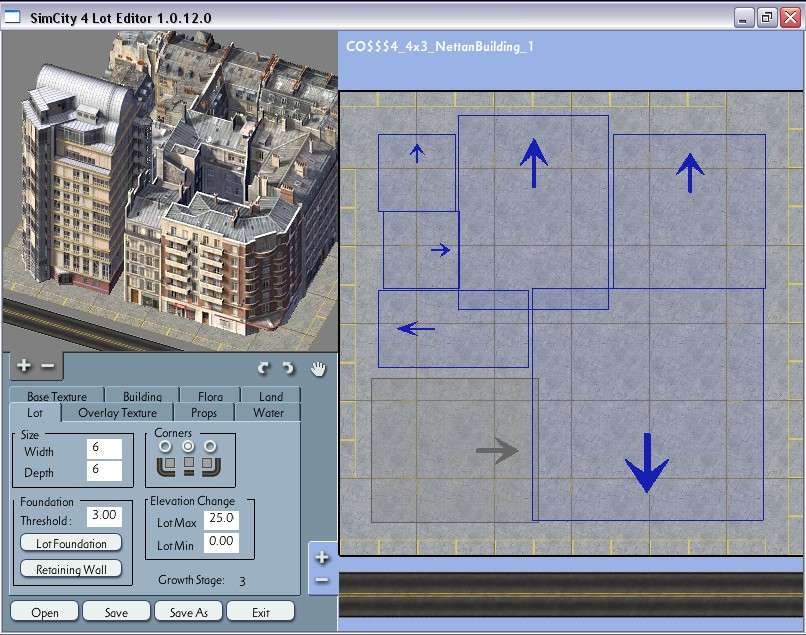806x635 pixels.
Task: Click the 3D building preview
Action: point(170,191)
